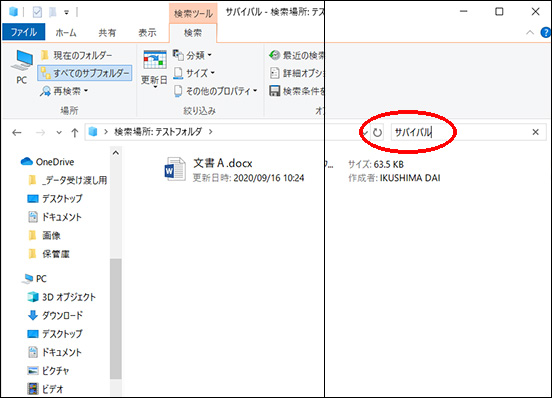This screenshot has height=398, width=552.
Task: Click the navigation pane scroll up arrow
Action: 115,153
